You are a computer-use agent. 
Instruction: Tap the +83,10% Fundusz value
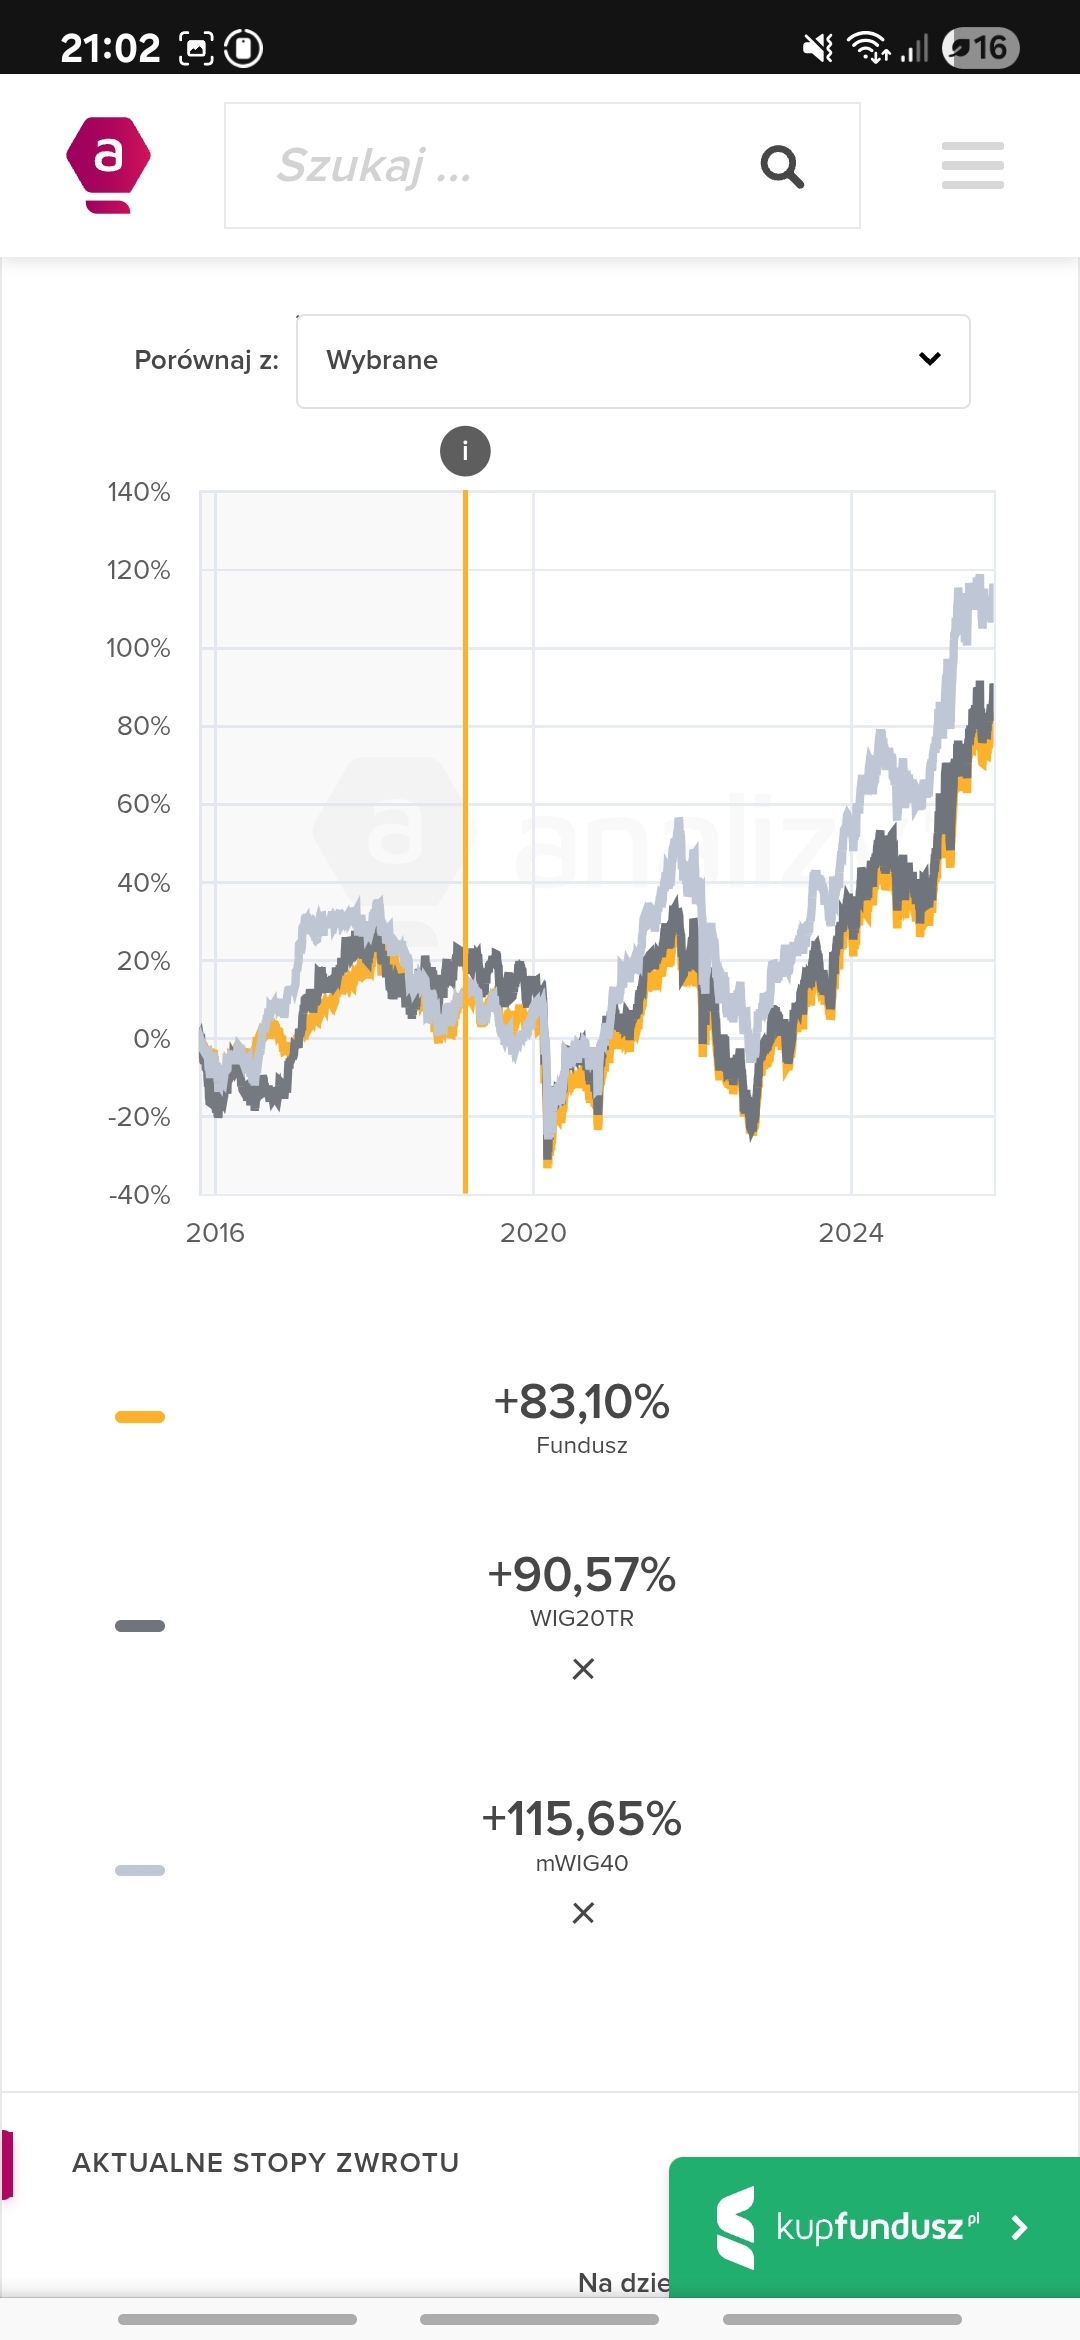[581, 1402]
